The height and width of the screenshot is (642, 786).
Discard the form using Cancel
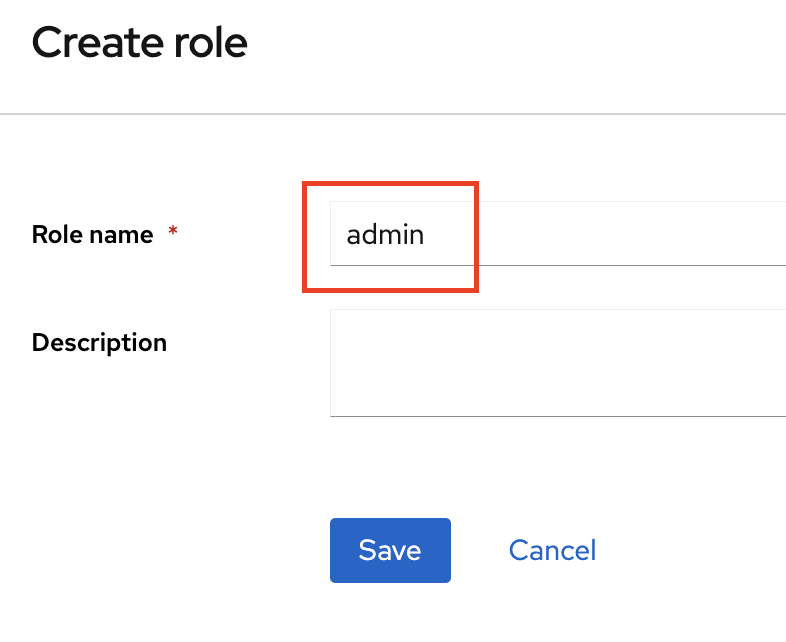pos(552,550)
